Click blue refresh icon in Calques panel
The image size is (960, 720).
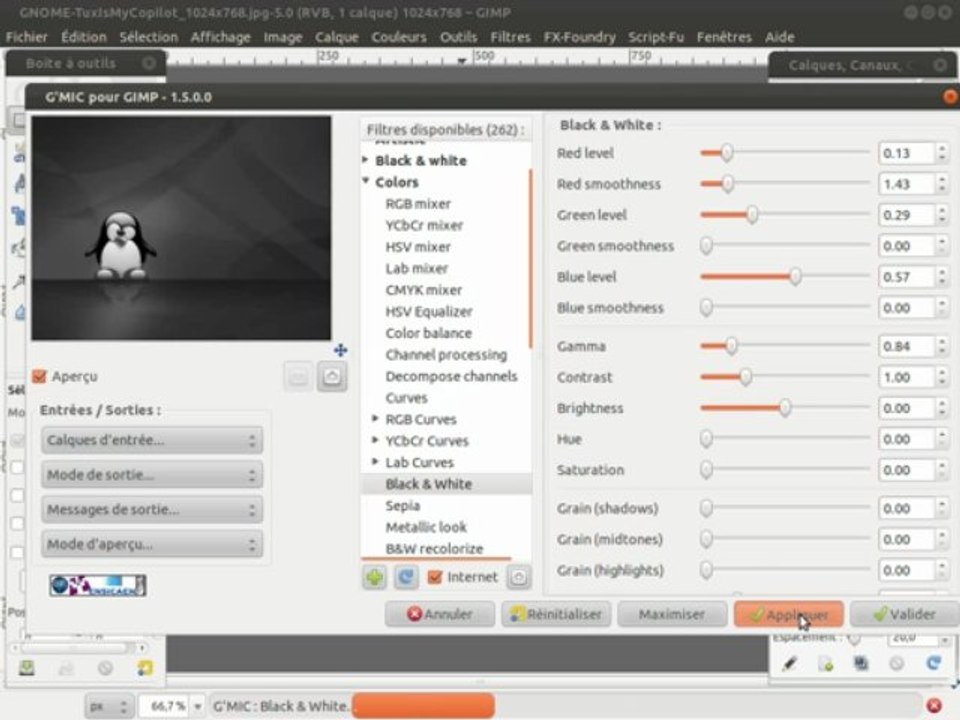click(x=933, y=664)
